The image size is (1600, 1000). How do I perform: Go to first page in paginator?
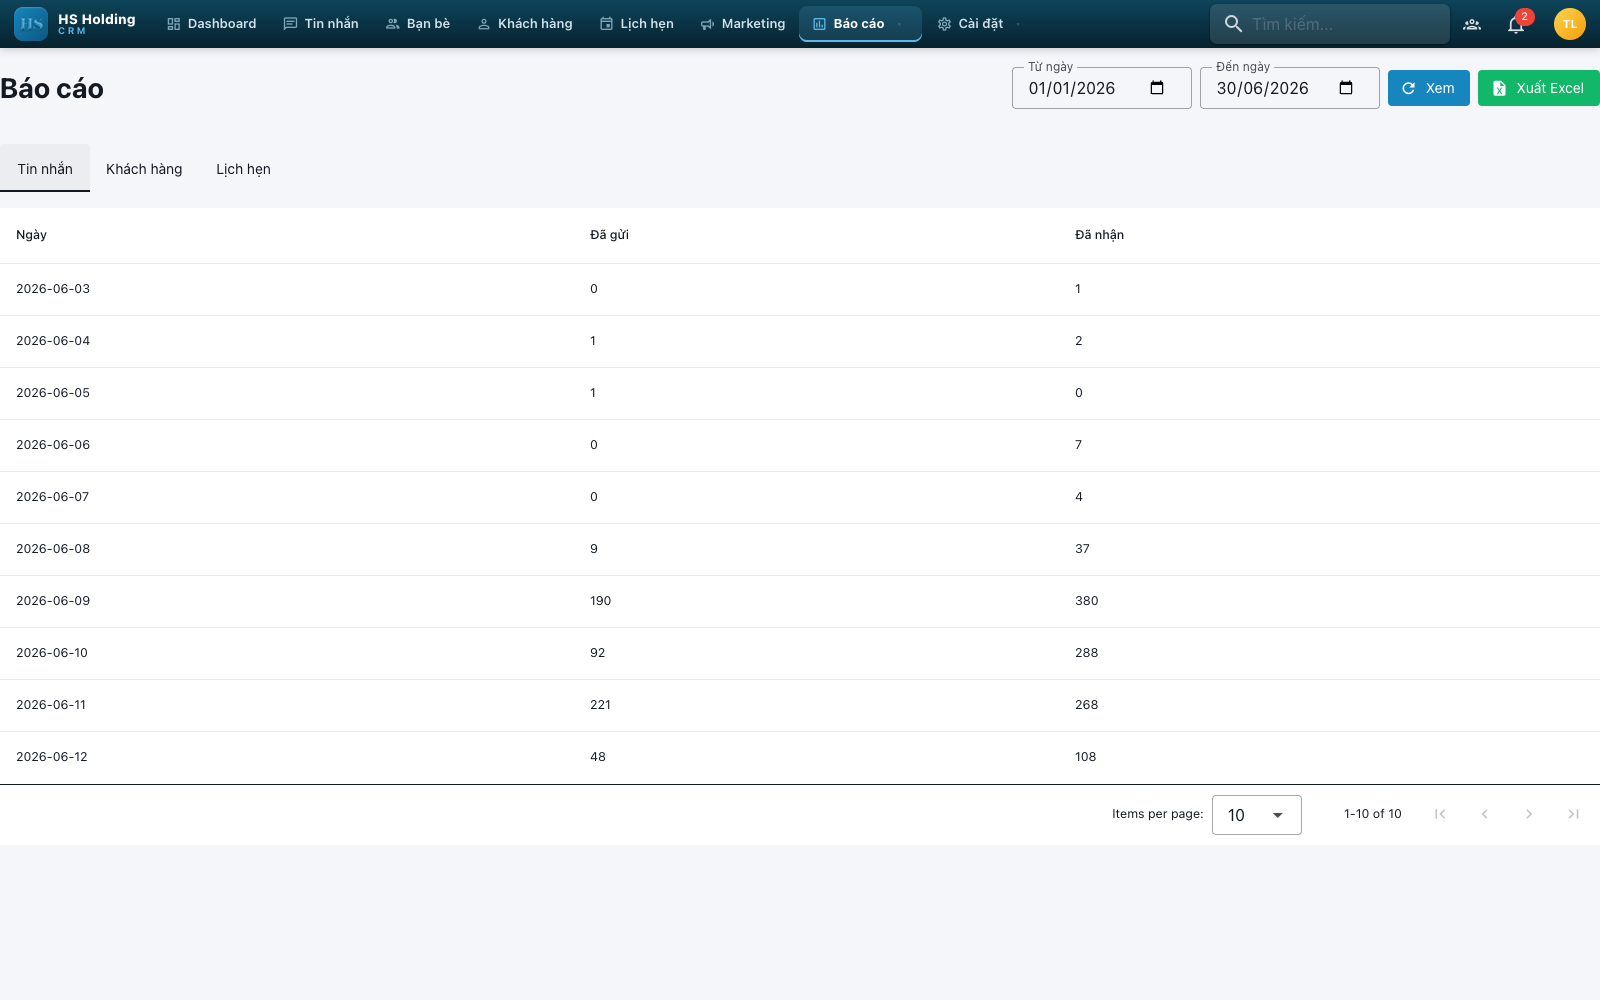[1440, 814]
